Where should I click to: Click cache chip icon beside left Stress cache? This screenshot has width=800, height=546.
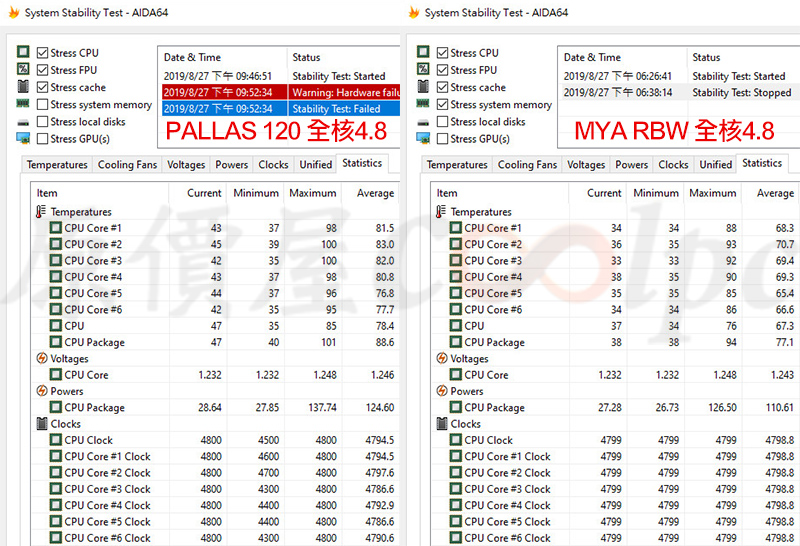click(x=23, y=86)
